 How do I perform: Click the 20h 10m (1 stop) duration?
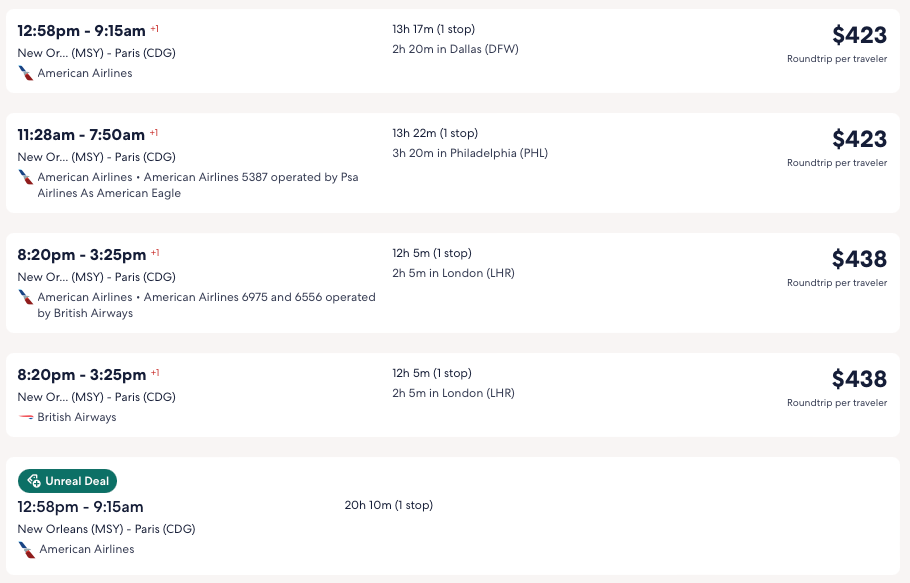click(x=389, y=505)
